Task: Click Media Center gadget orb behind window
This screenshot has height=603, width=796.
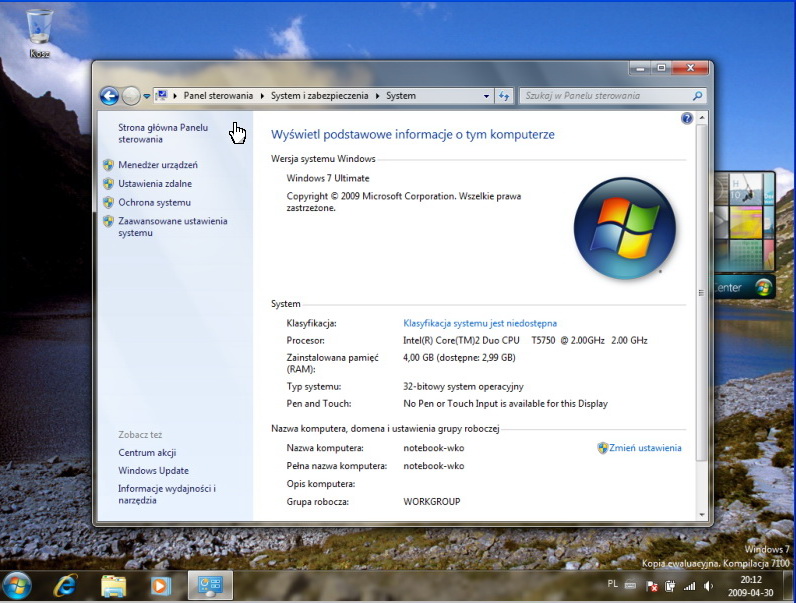Action: click(763, 288)
